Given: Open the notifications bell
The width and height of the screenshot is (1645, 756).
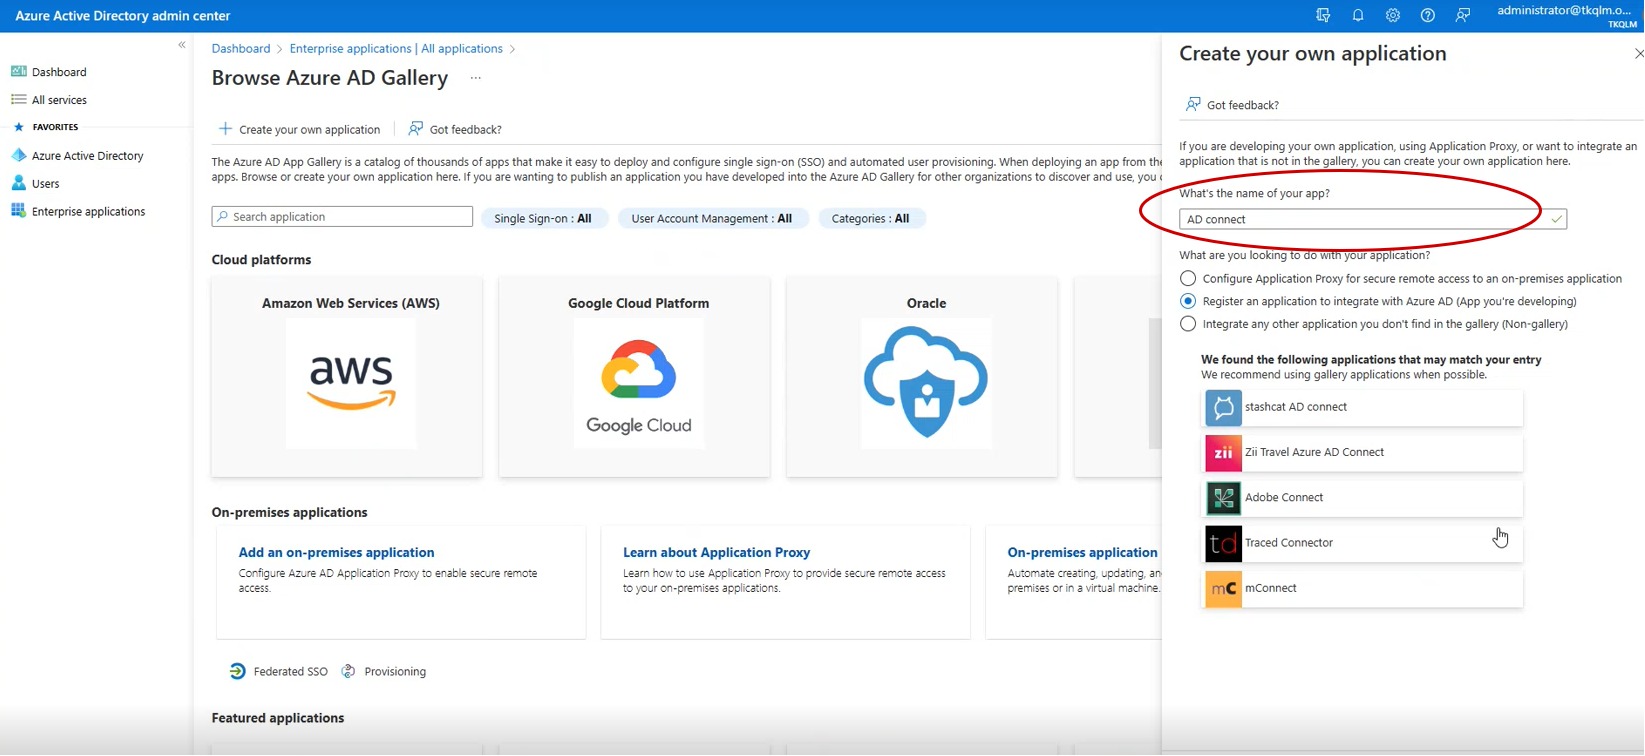Looking at the screenshot, I should point(1358,15).
